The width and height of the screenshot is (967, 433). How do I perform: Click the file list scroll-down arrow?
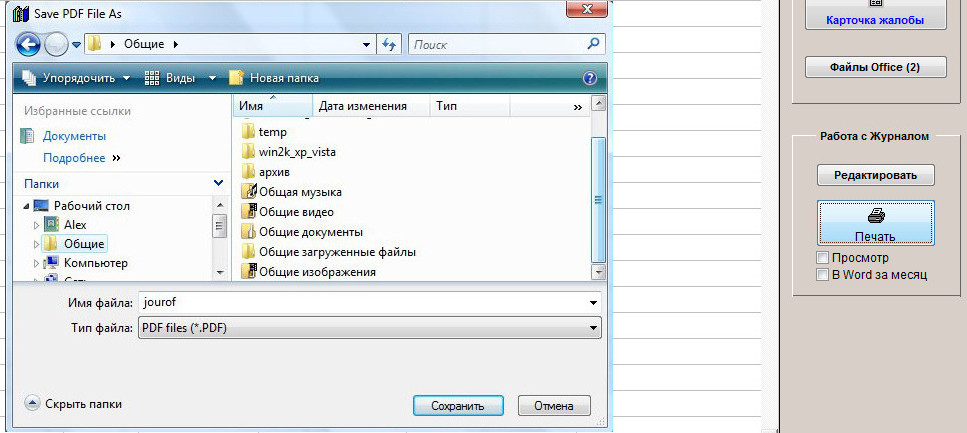(x=598, y=271)
